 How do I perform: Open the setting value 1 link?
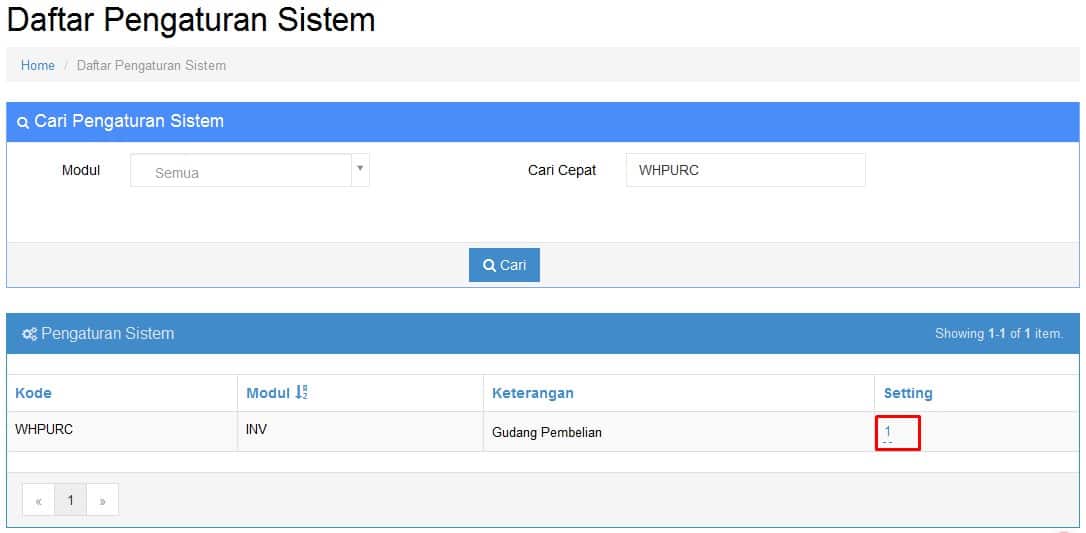click(888, 431)
